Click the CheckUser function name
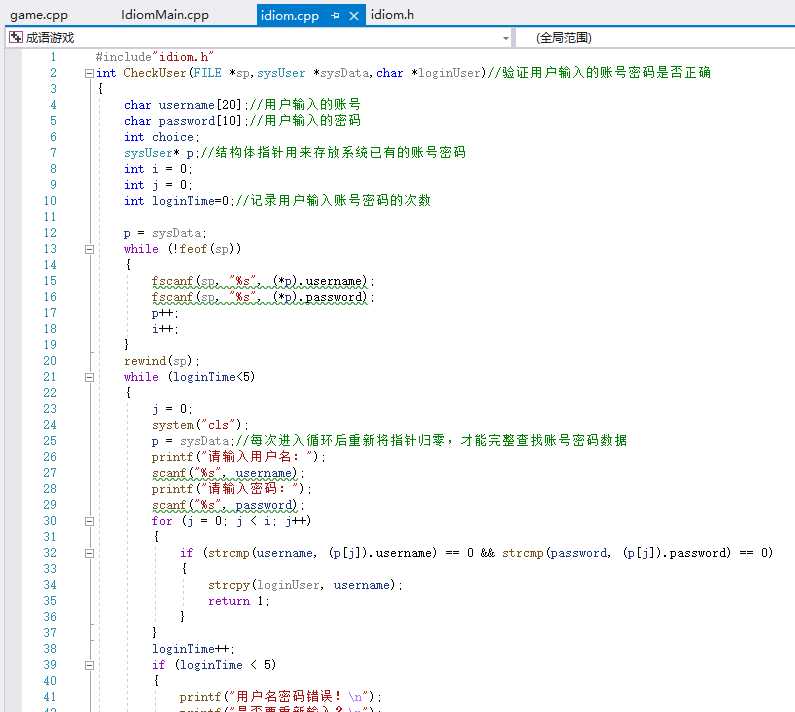Screen dimensions: 795x712 tap(155, 73)
